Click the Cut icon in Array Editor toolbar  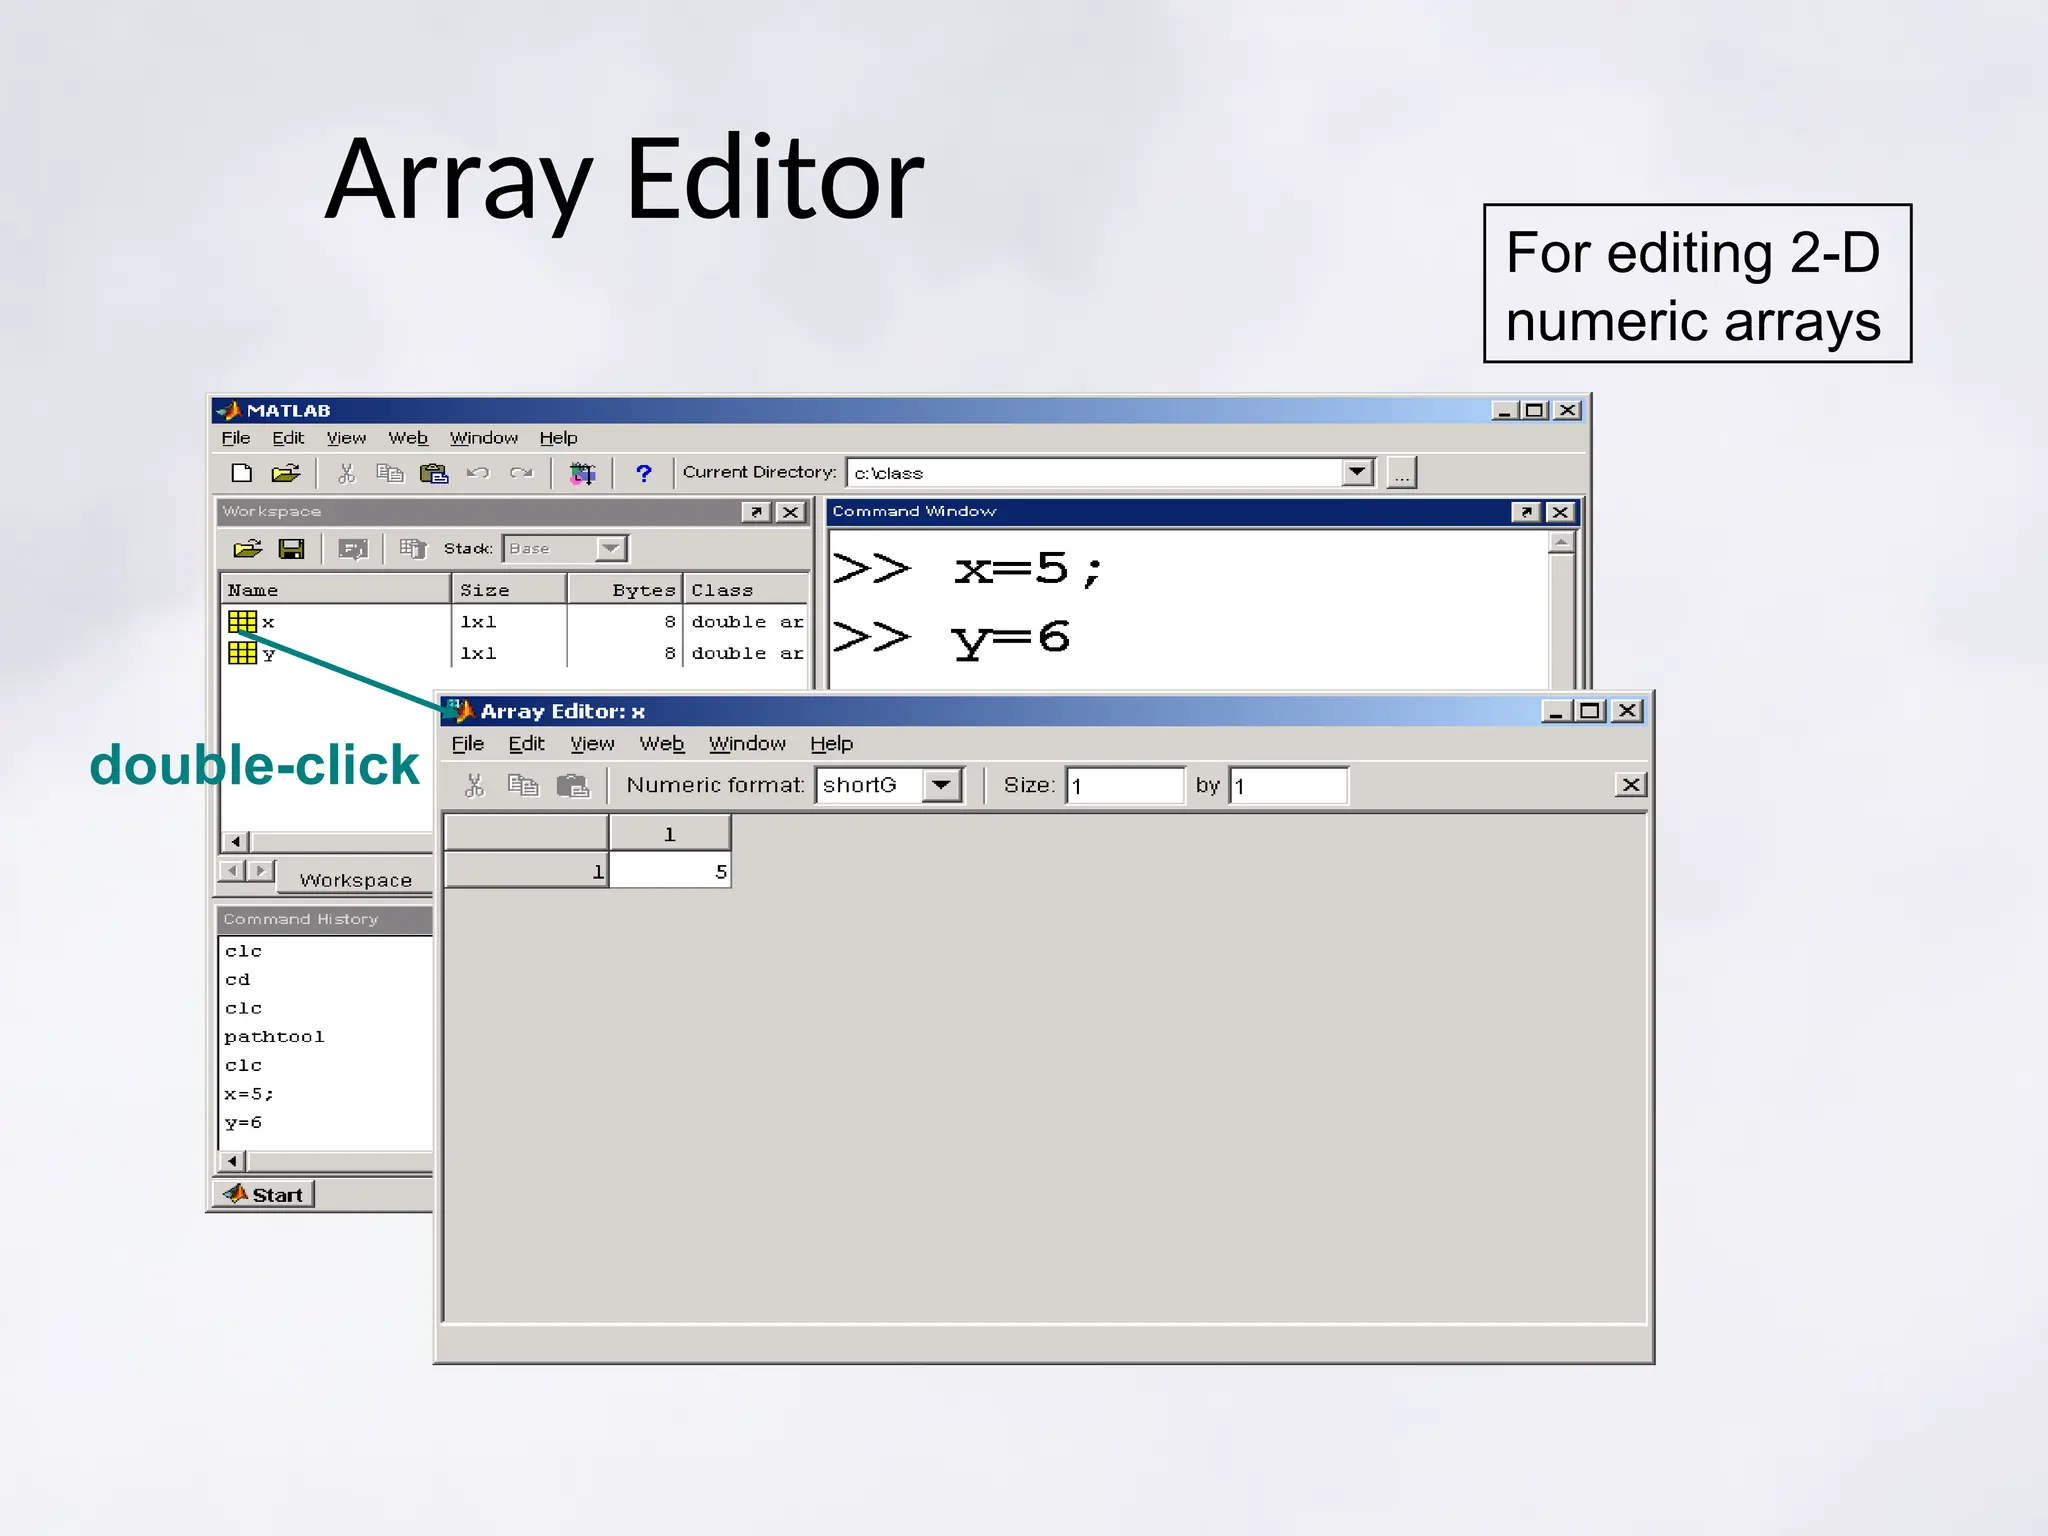[x=474, y=785]
